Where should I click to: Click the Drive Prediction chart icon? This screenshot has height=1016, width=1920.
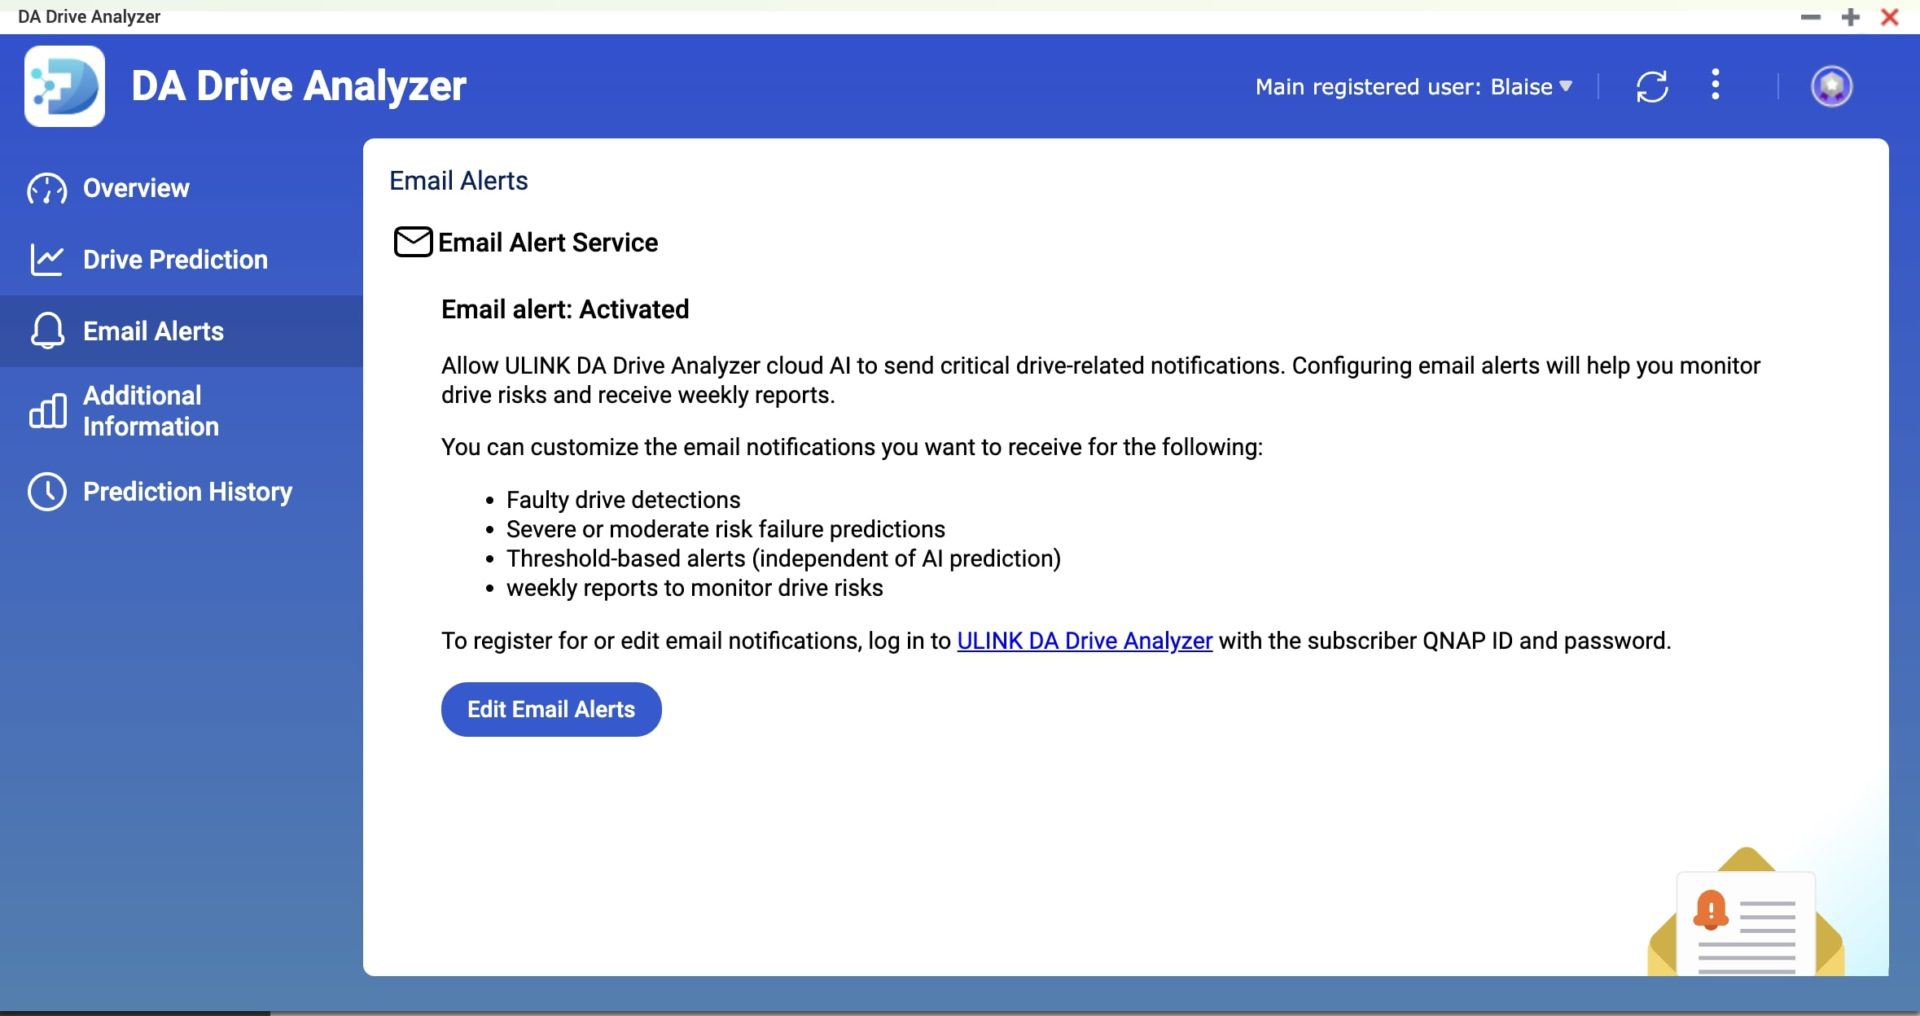pos(47,260)
